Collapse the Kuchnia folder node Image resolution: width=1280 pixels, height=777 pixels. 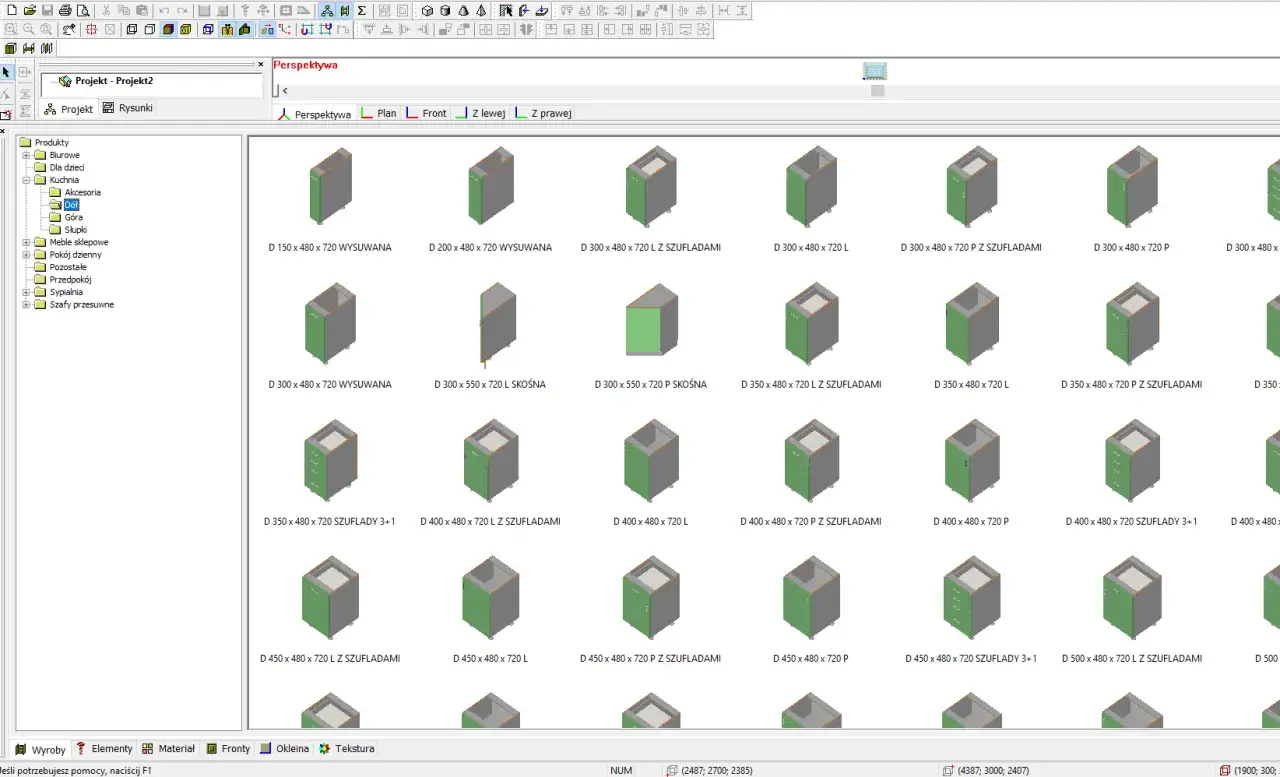(26, 180)
